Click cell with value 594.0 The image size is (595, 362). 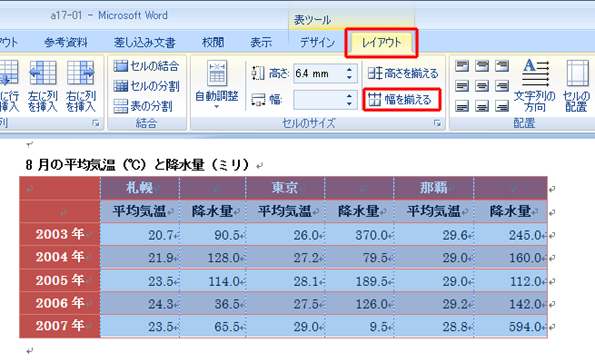[510, 326]
